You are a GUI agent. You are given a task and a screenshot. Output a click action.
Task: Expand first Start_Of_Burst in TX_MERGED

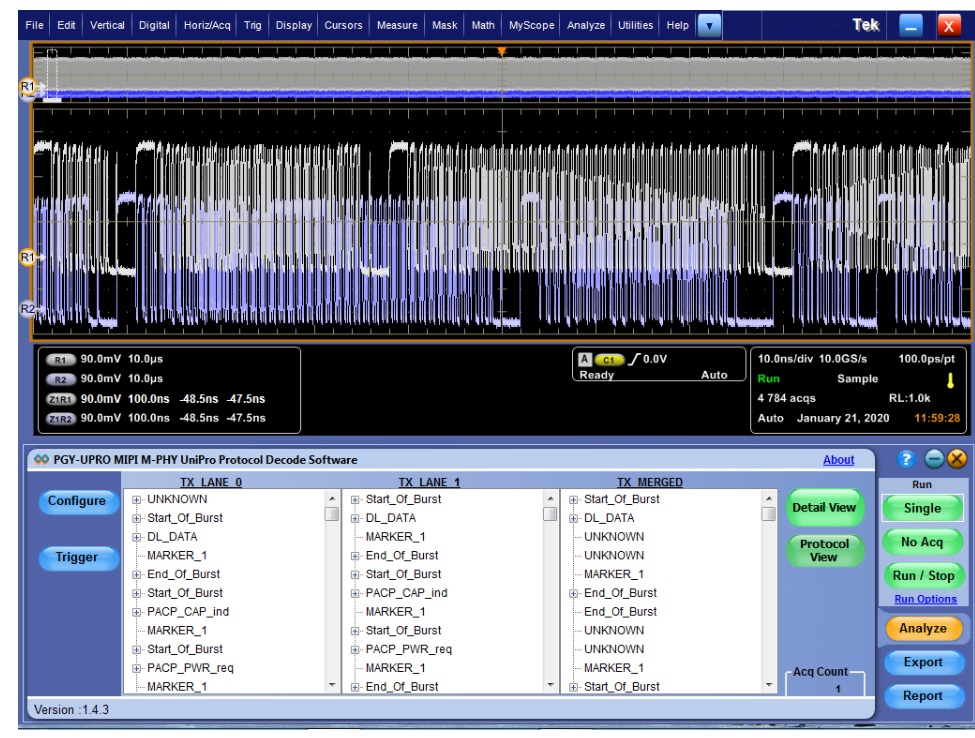click(x=573, y=499)
